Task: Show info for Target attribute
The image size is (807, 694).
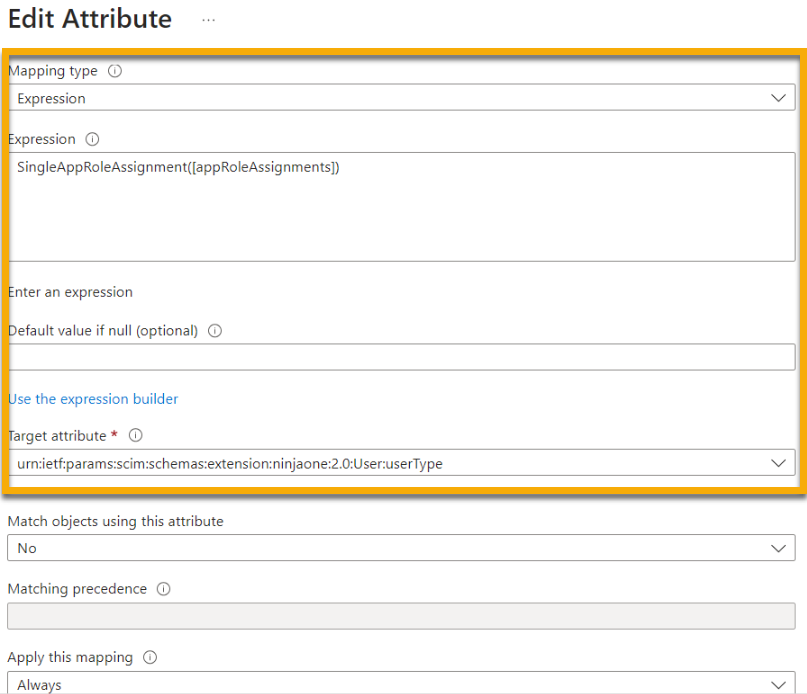Action: (x=136, y=435)
